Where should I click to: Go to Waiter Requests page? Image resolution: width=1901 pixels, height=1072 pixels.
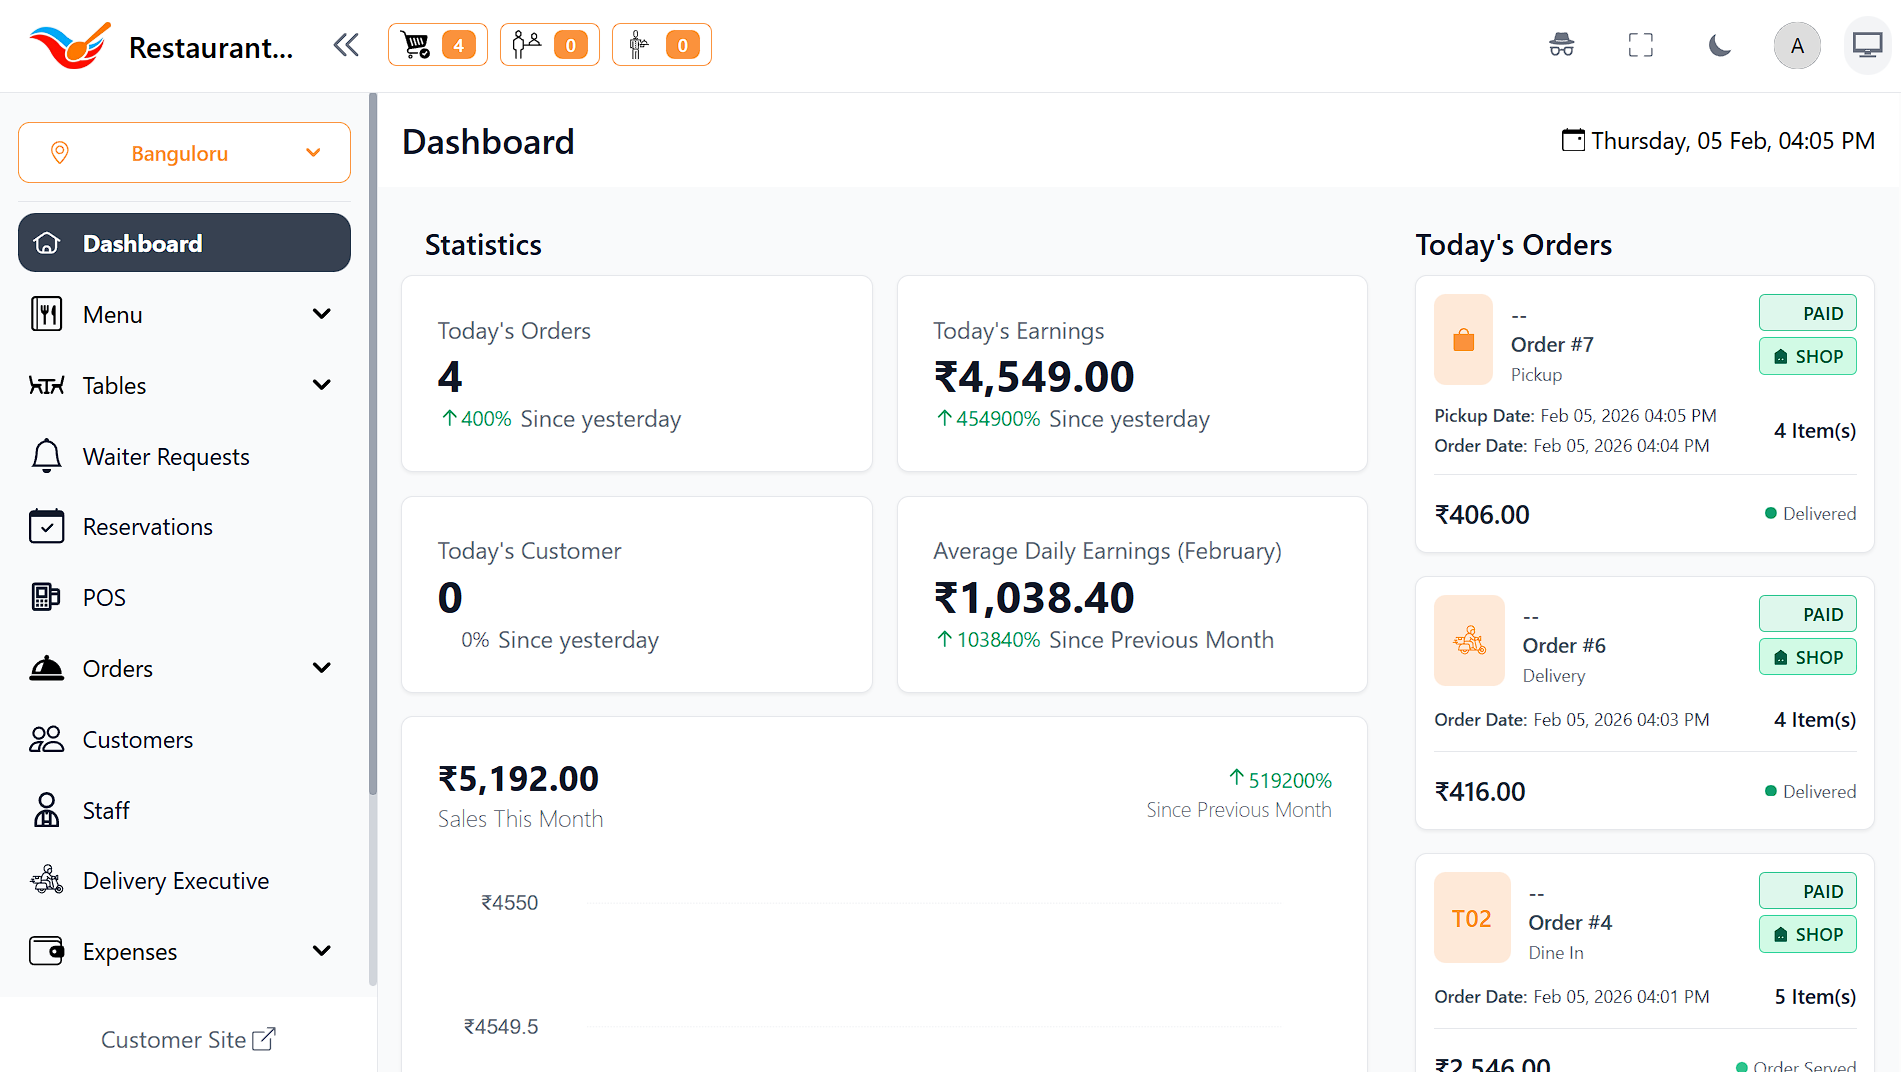(x=166, y=457)
